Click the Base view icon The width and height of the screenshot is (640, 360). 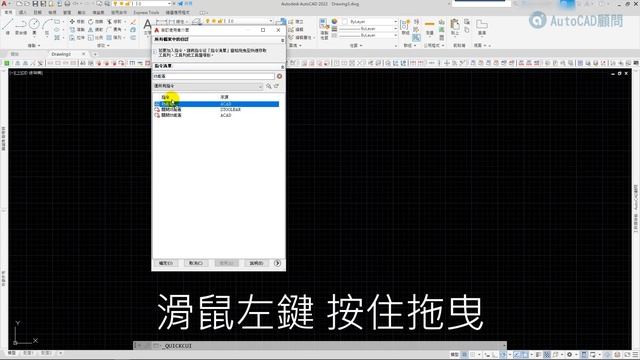pos(482,27)
